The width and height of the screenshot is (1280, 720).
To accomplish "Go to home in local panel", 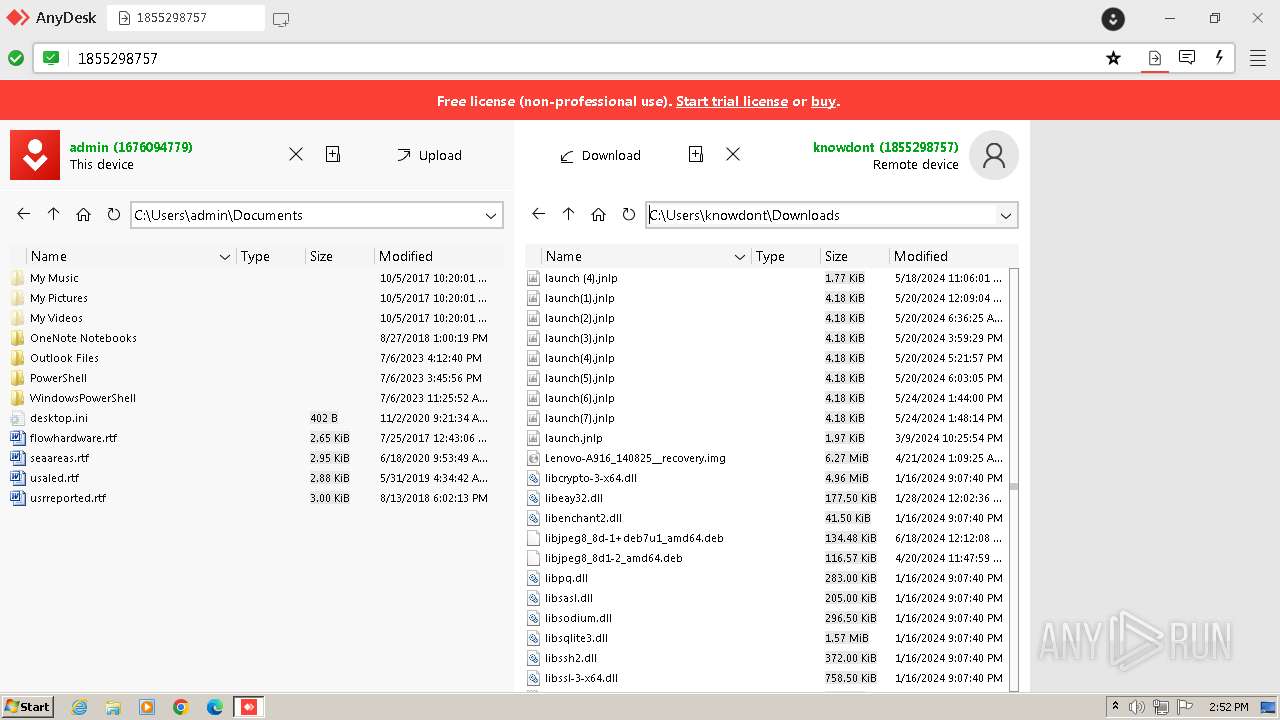I will point(84,214).
